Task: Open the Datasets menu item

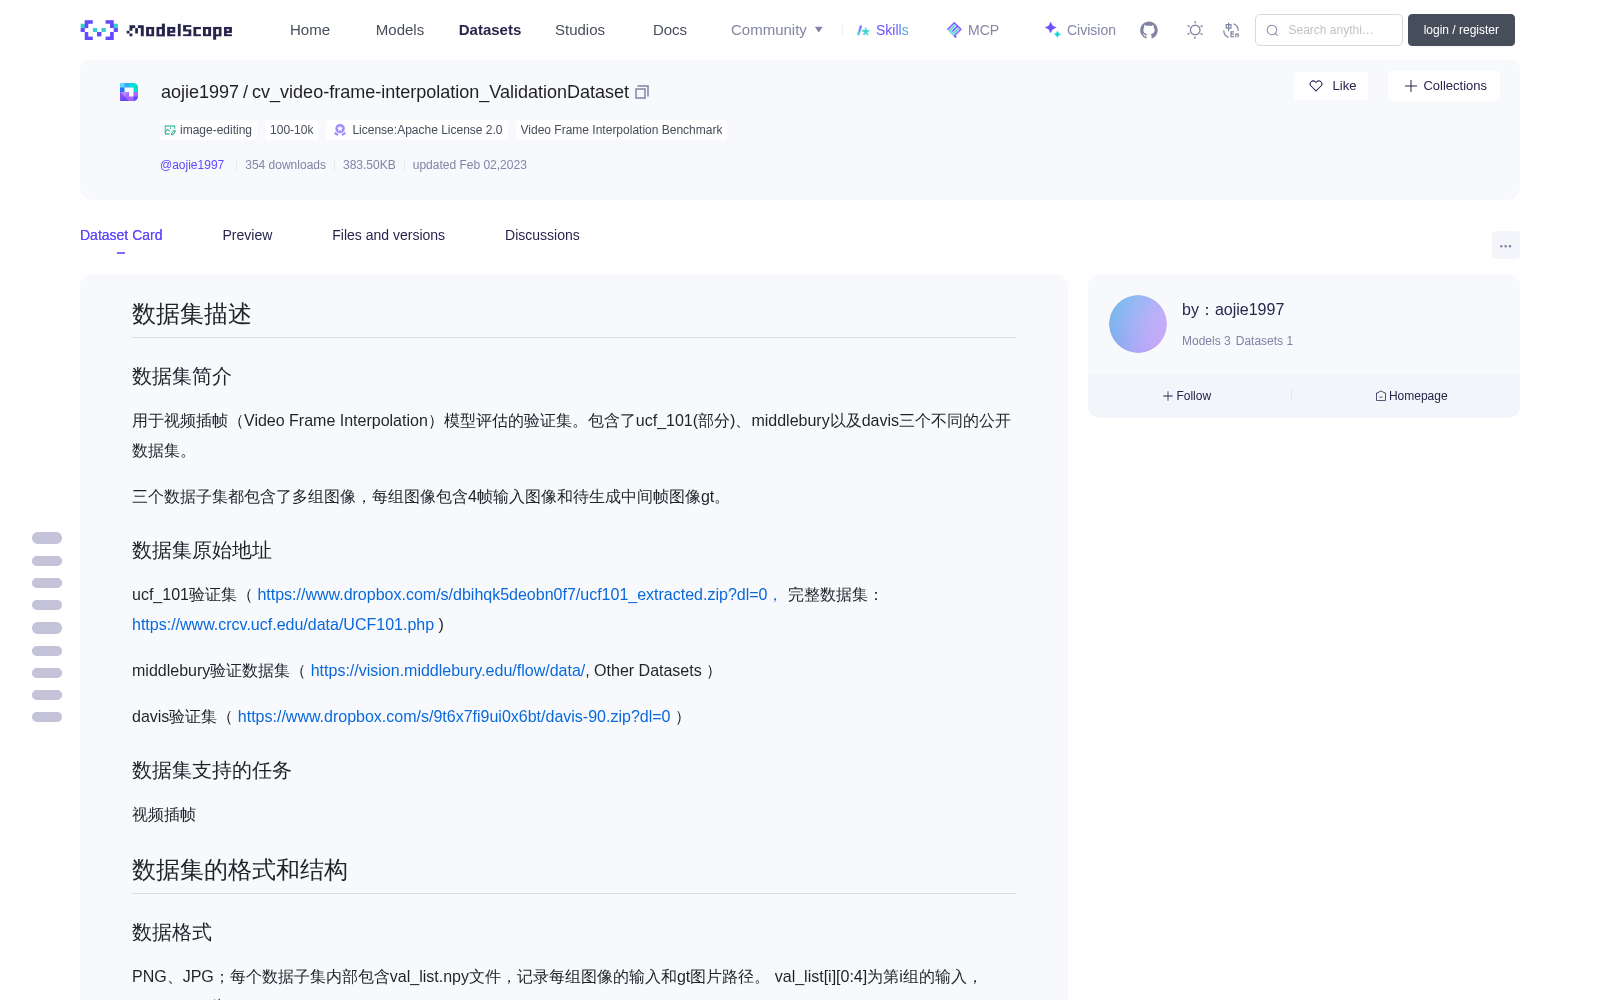Action: point(490,30)
